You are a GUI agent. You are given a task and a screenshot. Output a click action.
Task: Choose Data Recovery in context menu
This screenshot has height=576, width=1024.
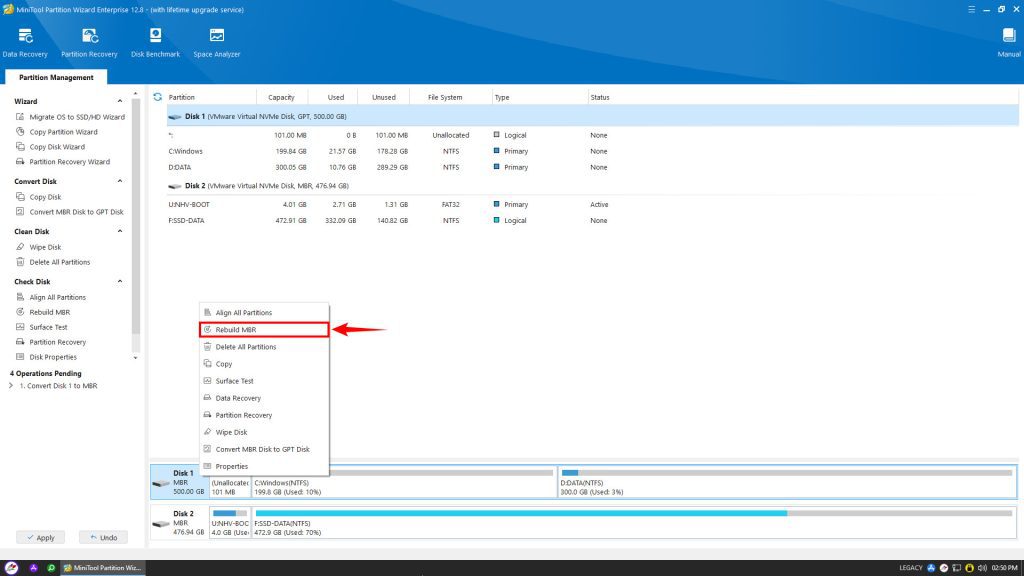[264, 398]
